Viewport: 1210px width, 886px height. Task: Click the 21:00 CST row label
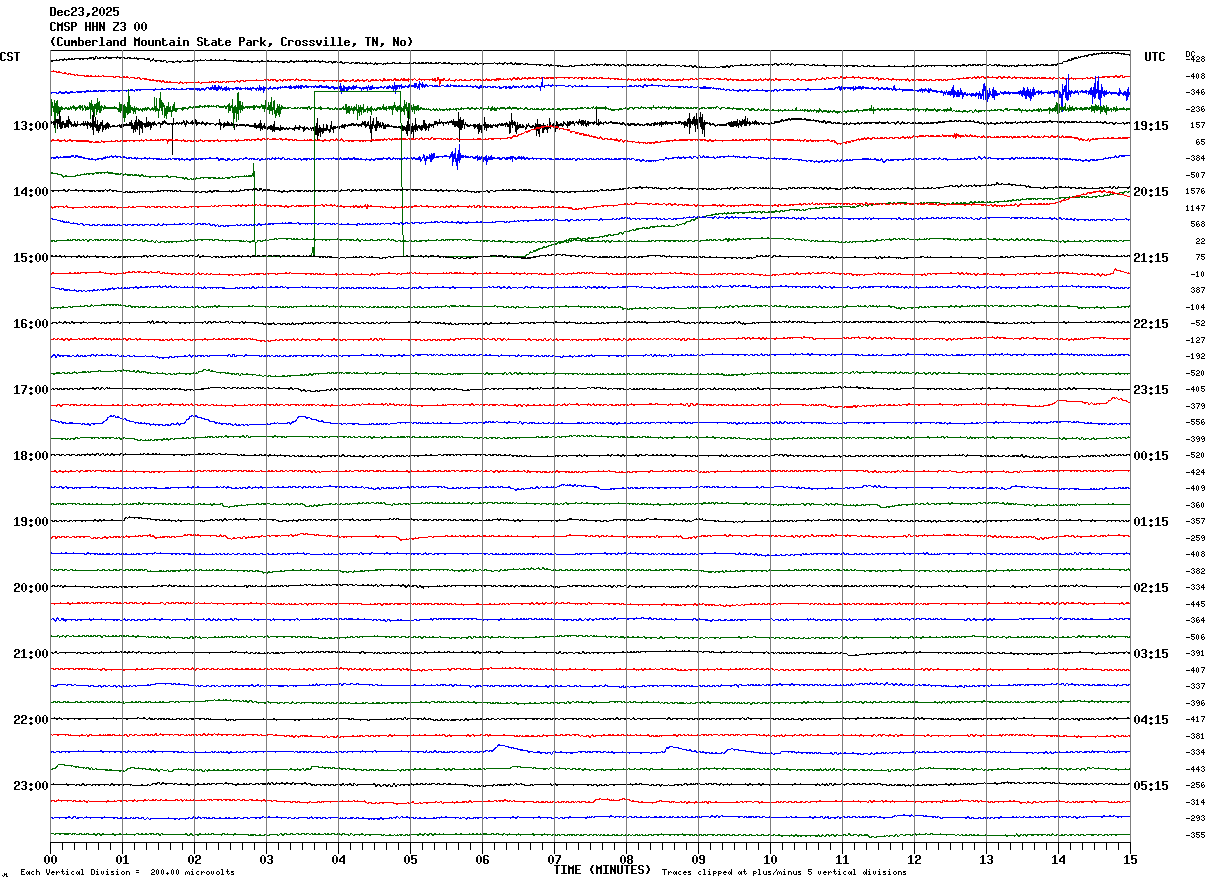[x=31, y=654]
